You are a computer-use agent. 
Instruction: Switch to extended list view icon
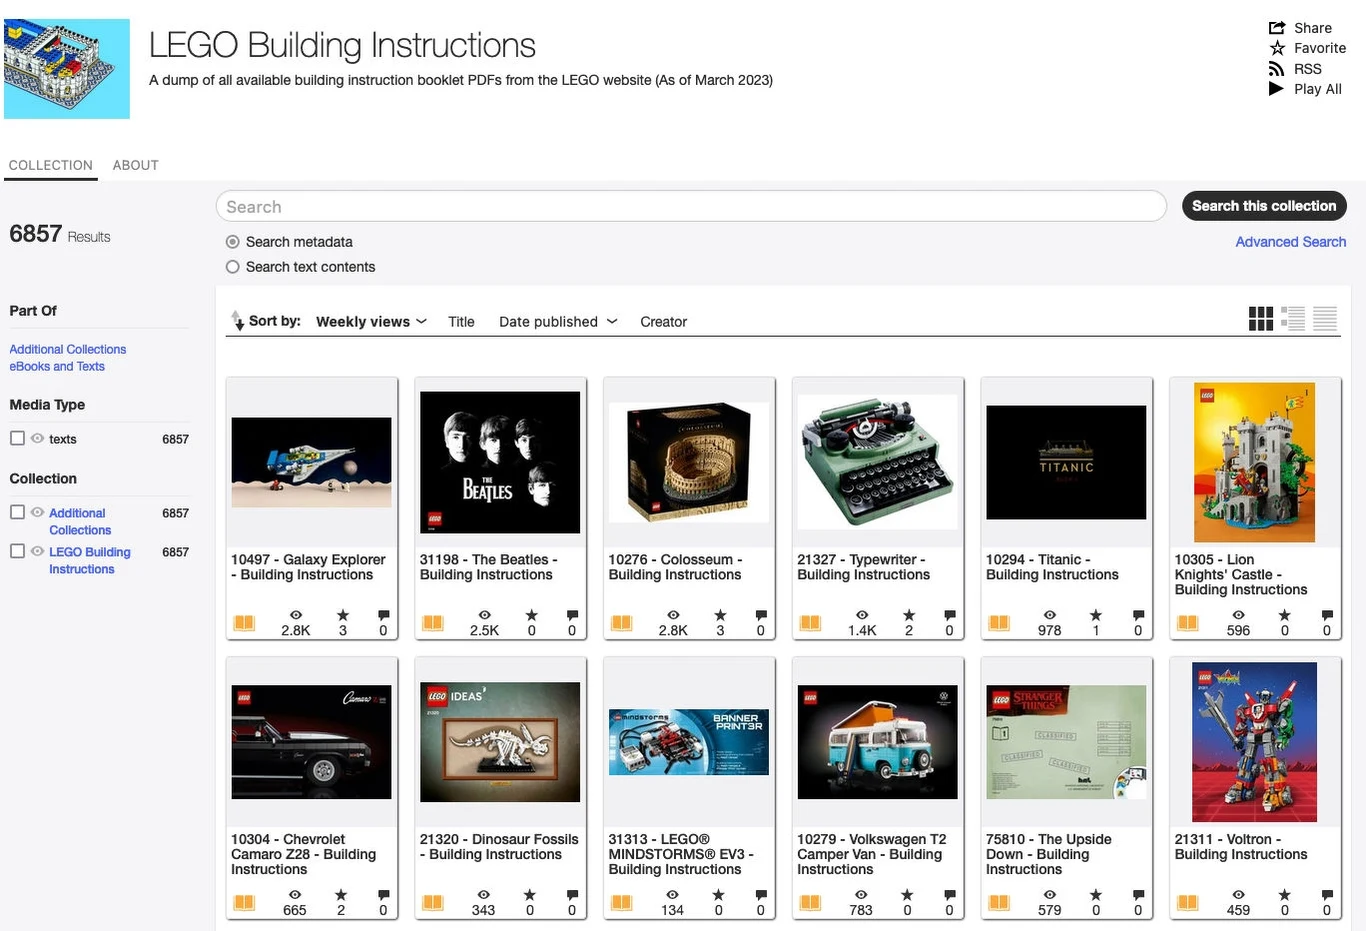[x=1293, y=319]
